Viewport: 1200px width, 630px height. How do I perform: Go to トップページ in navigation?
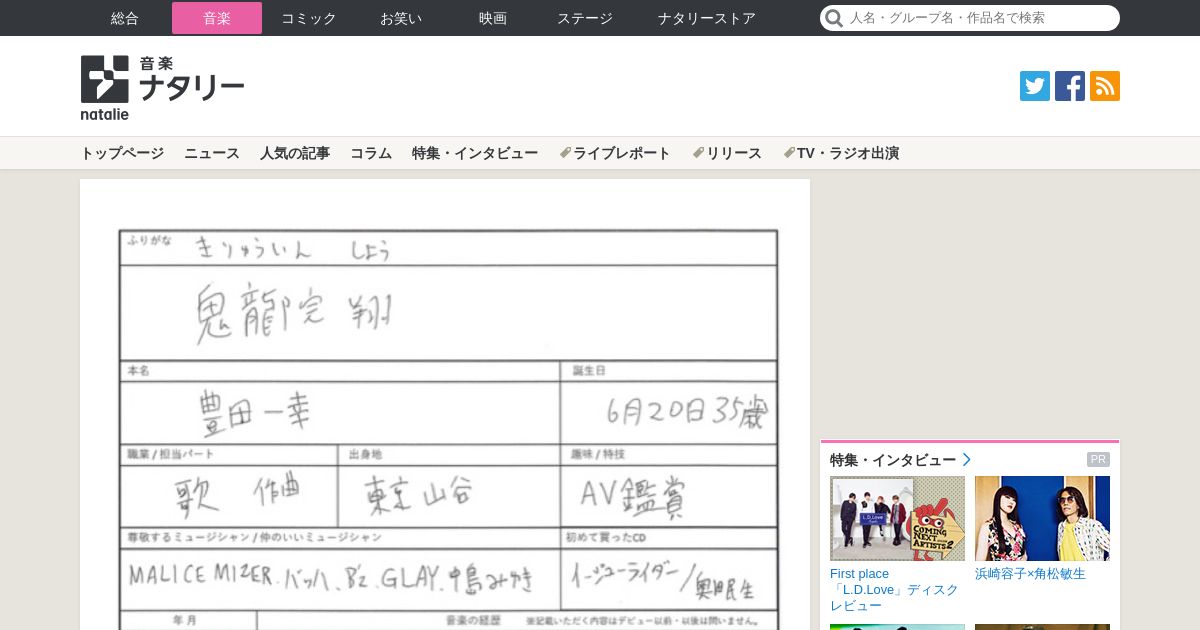pyautogui.click(x=122, y=153)
